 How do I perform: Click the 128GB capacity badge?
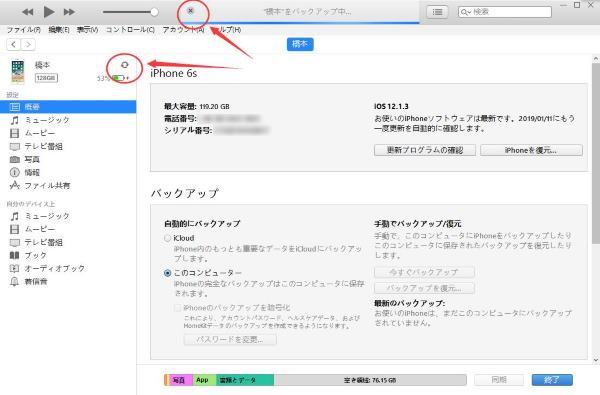point(46,78)
